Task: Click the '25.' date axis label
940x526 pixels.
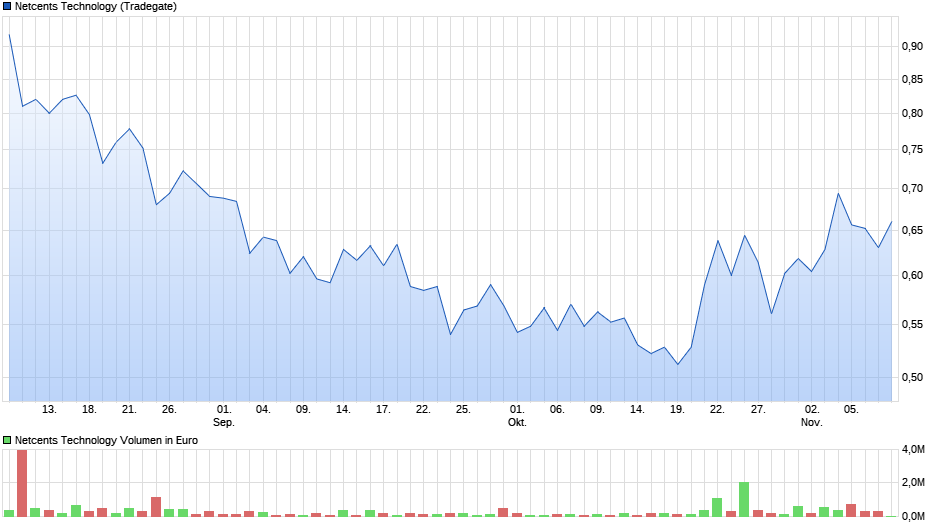Action: pos(463,409)
